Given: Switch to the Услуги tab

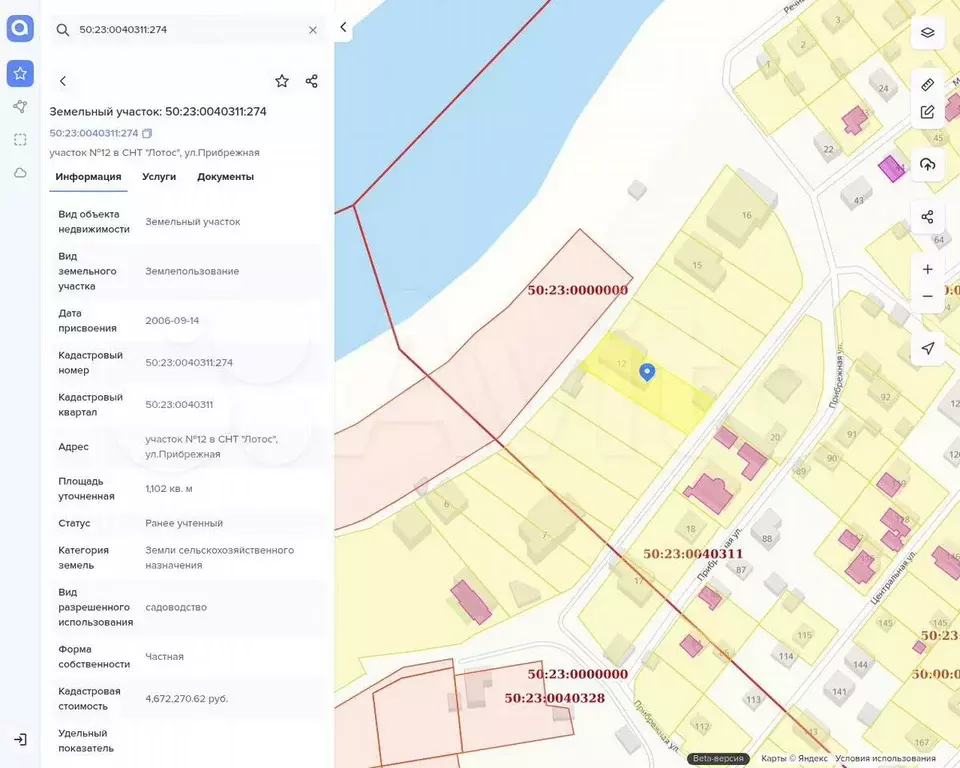Looking at the screenshot, I should coord(159,176).
